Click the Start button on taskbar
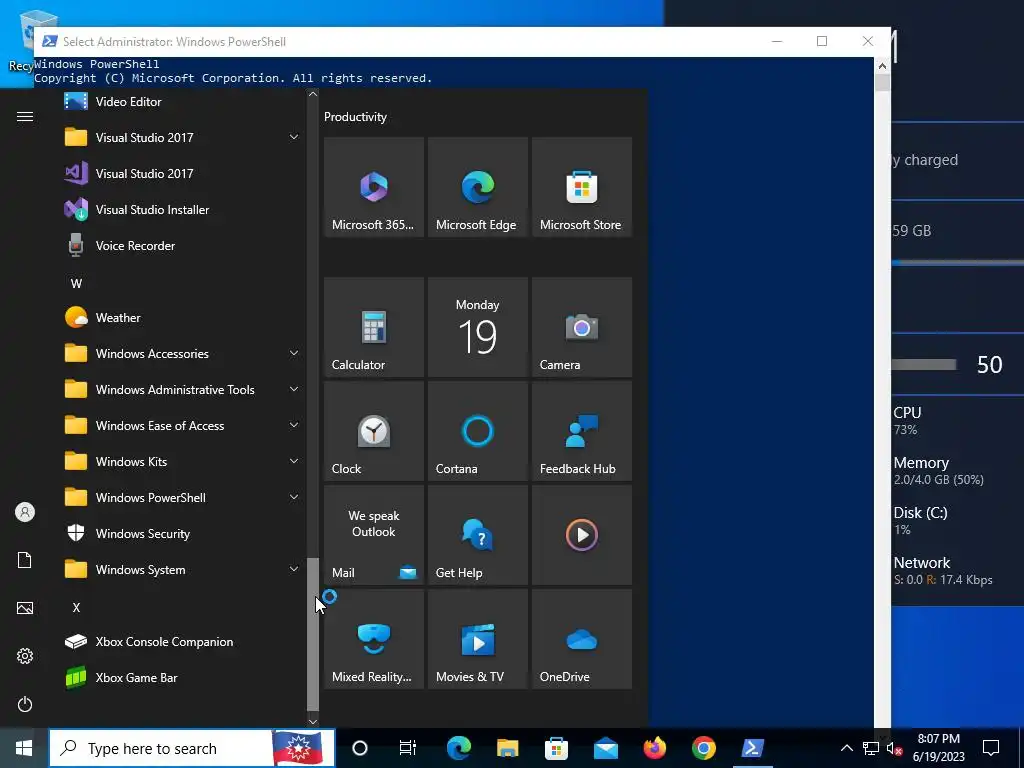 (24, 748)
